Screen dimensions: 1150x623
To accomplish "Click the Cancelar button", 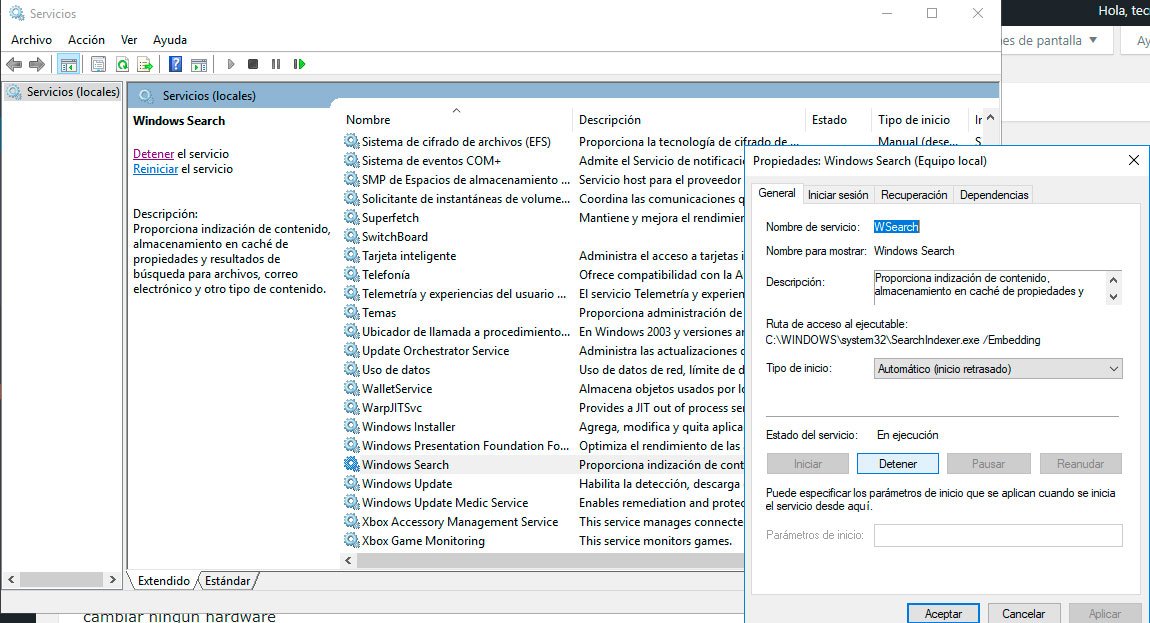I will (1023, 613).
